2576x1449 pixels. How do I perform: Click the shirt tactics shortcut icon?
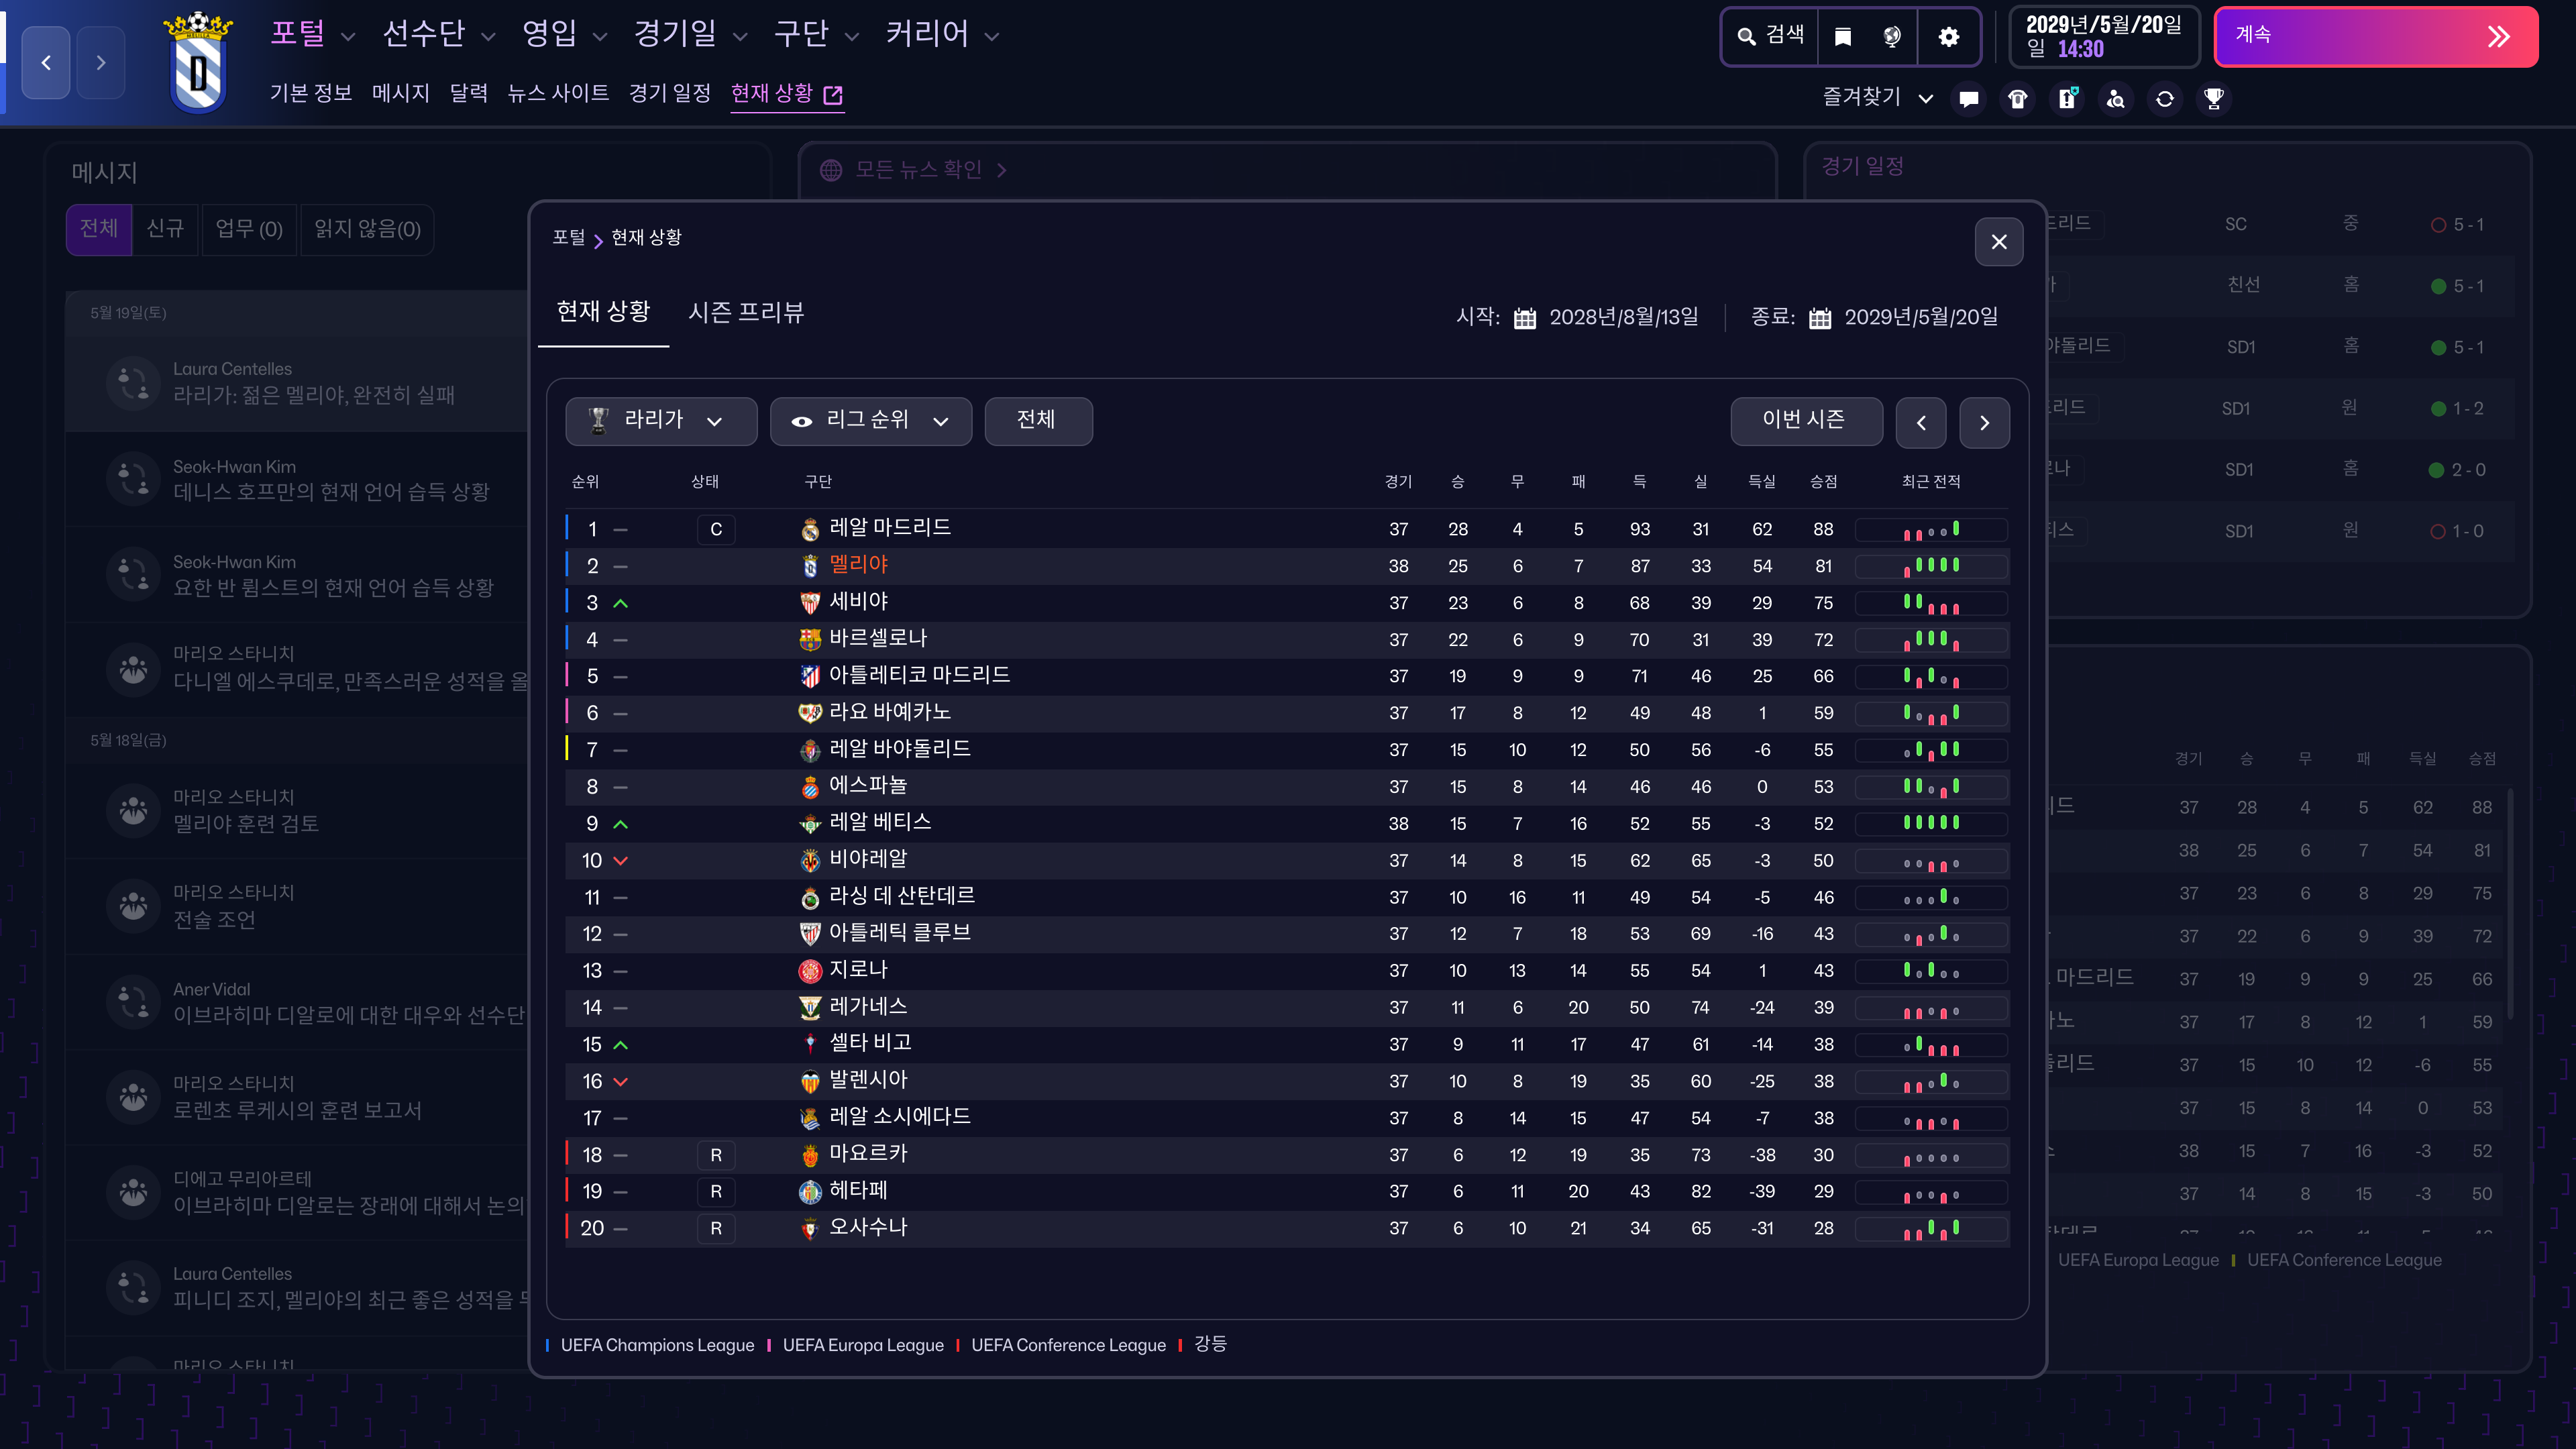click(2018, 99)
